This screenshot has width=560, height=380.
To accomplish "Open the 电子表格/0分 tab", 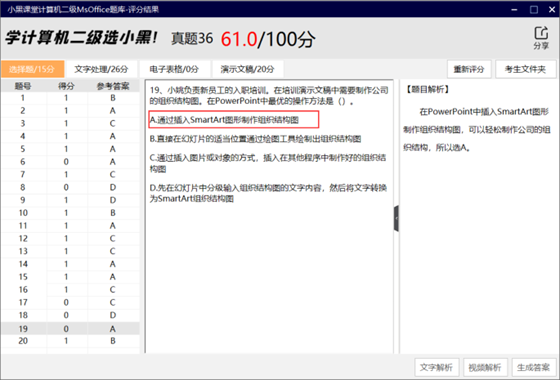I will tap(174, 69).
